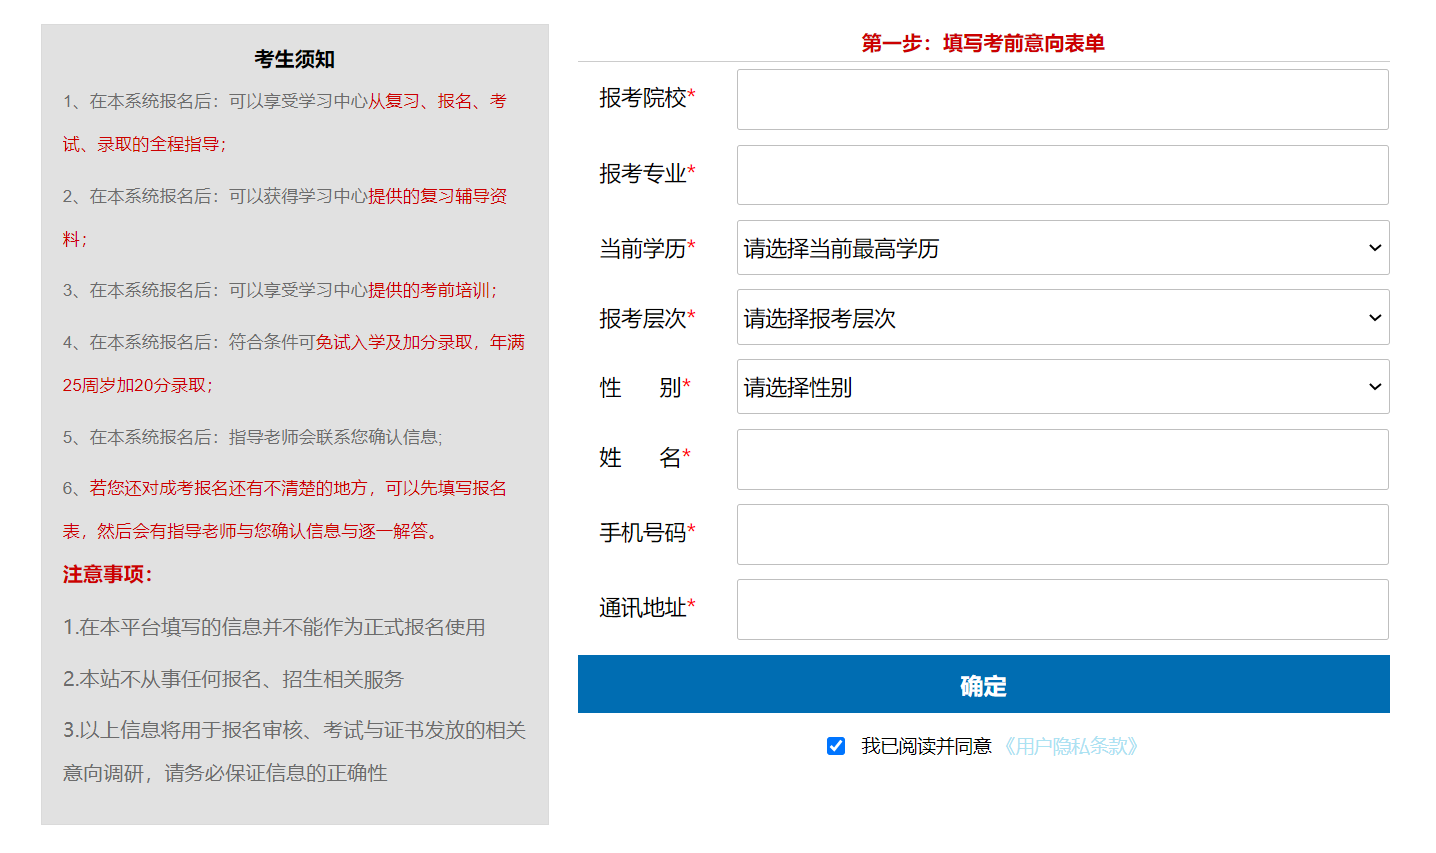The width and height of the screenshot is (1436, 853).
Task: Open the 当前学历 dropdown
Action: [1062, 248]
